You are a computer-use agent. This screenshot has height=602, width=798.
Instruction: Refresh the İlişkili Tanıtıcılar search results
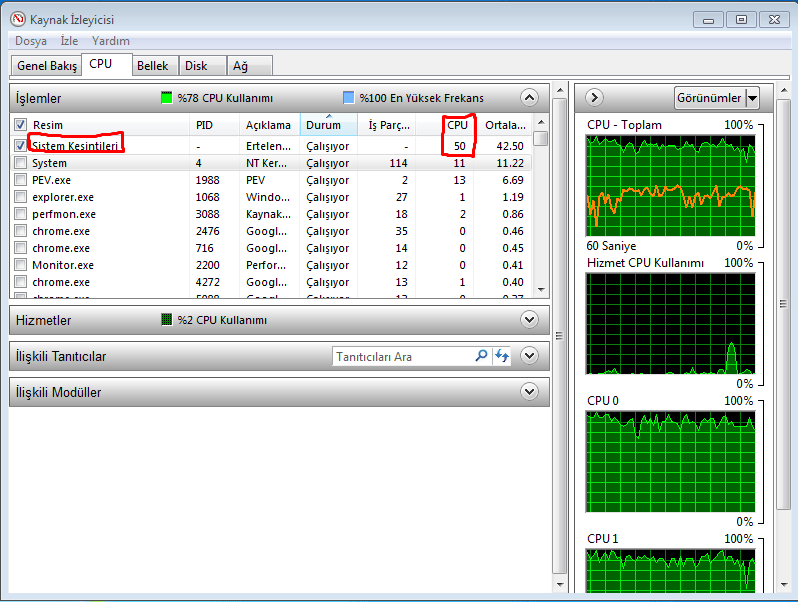click(502, 356)
